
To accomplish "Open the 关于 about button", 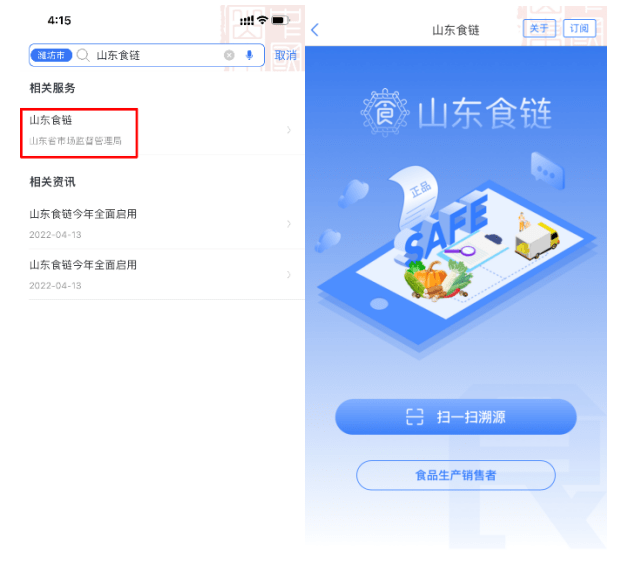I will coord(539,28).
